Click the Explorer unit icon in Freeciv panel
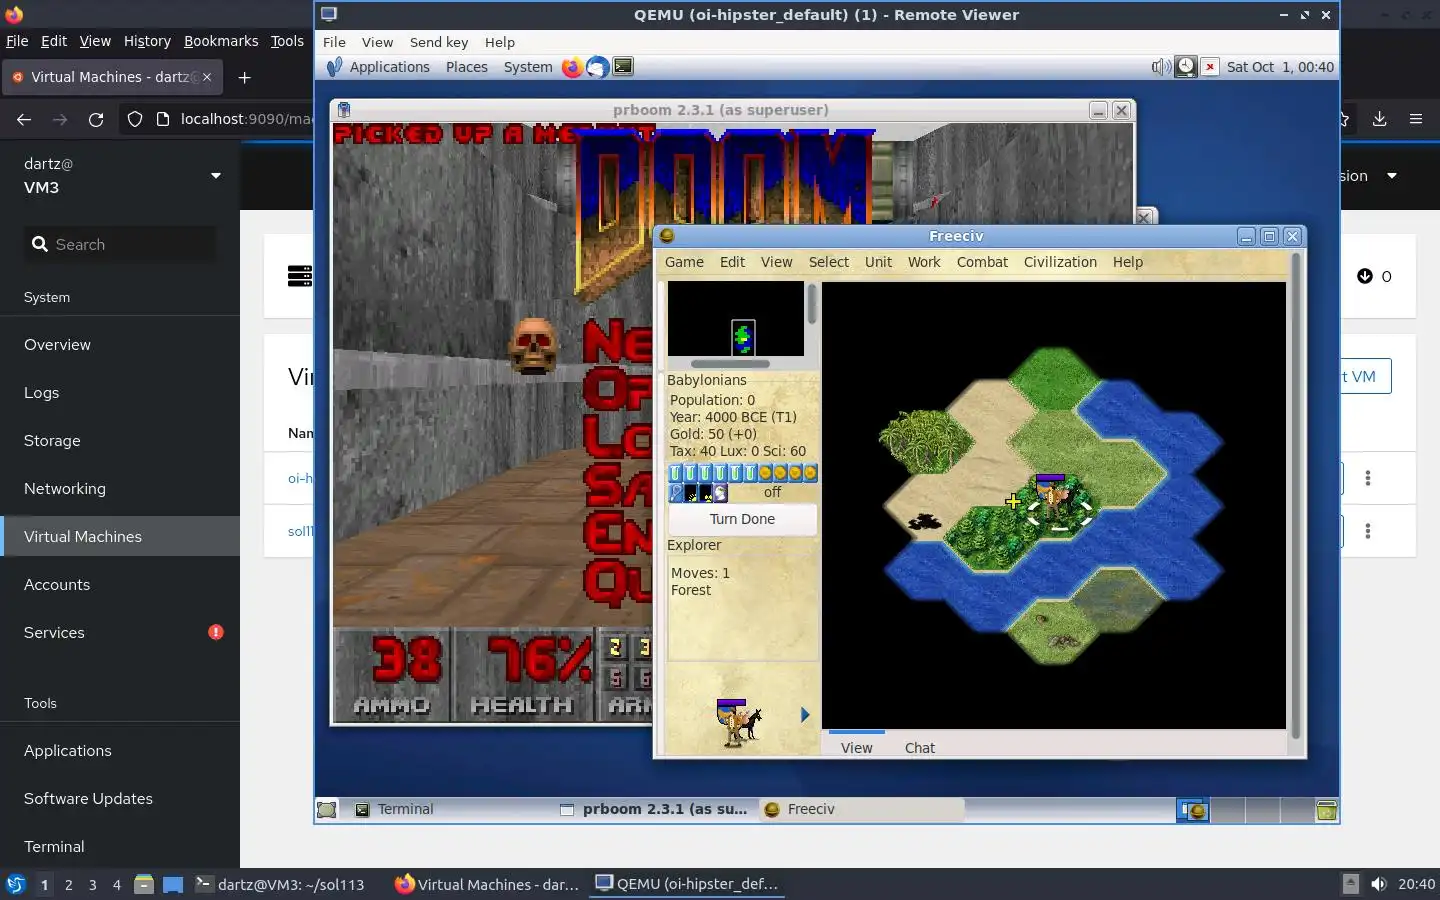The image size is (1440, 900). [x=738, y=722]
